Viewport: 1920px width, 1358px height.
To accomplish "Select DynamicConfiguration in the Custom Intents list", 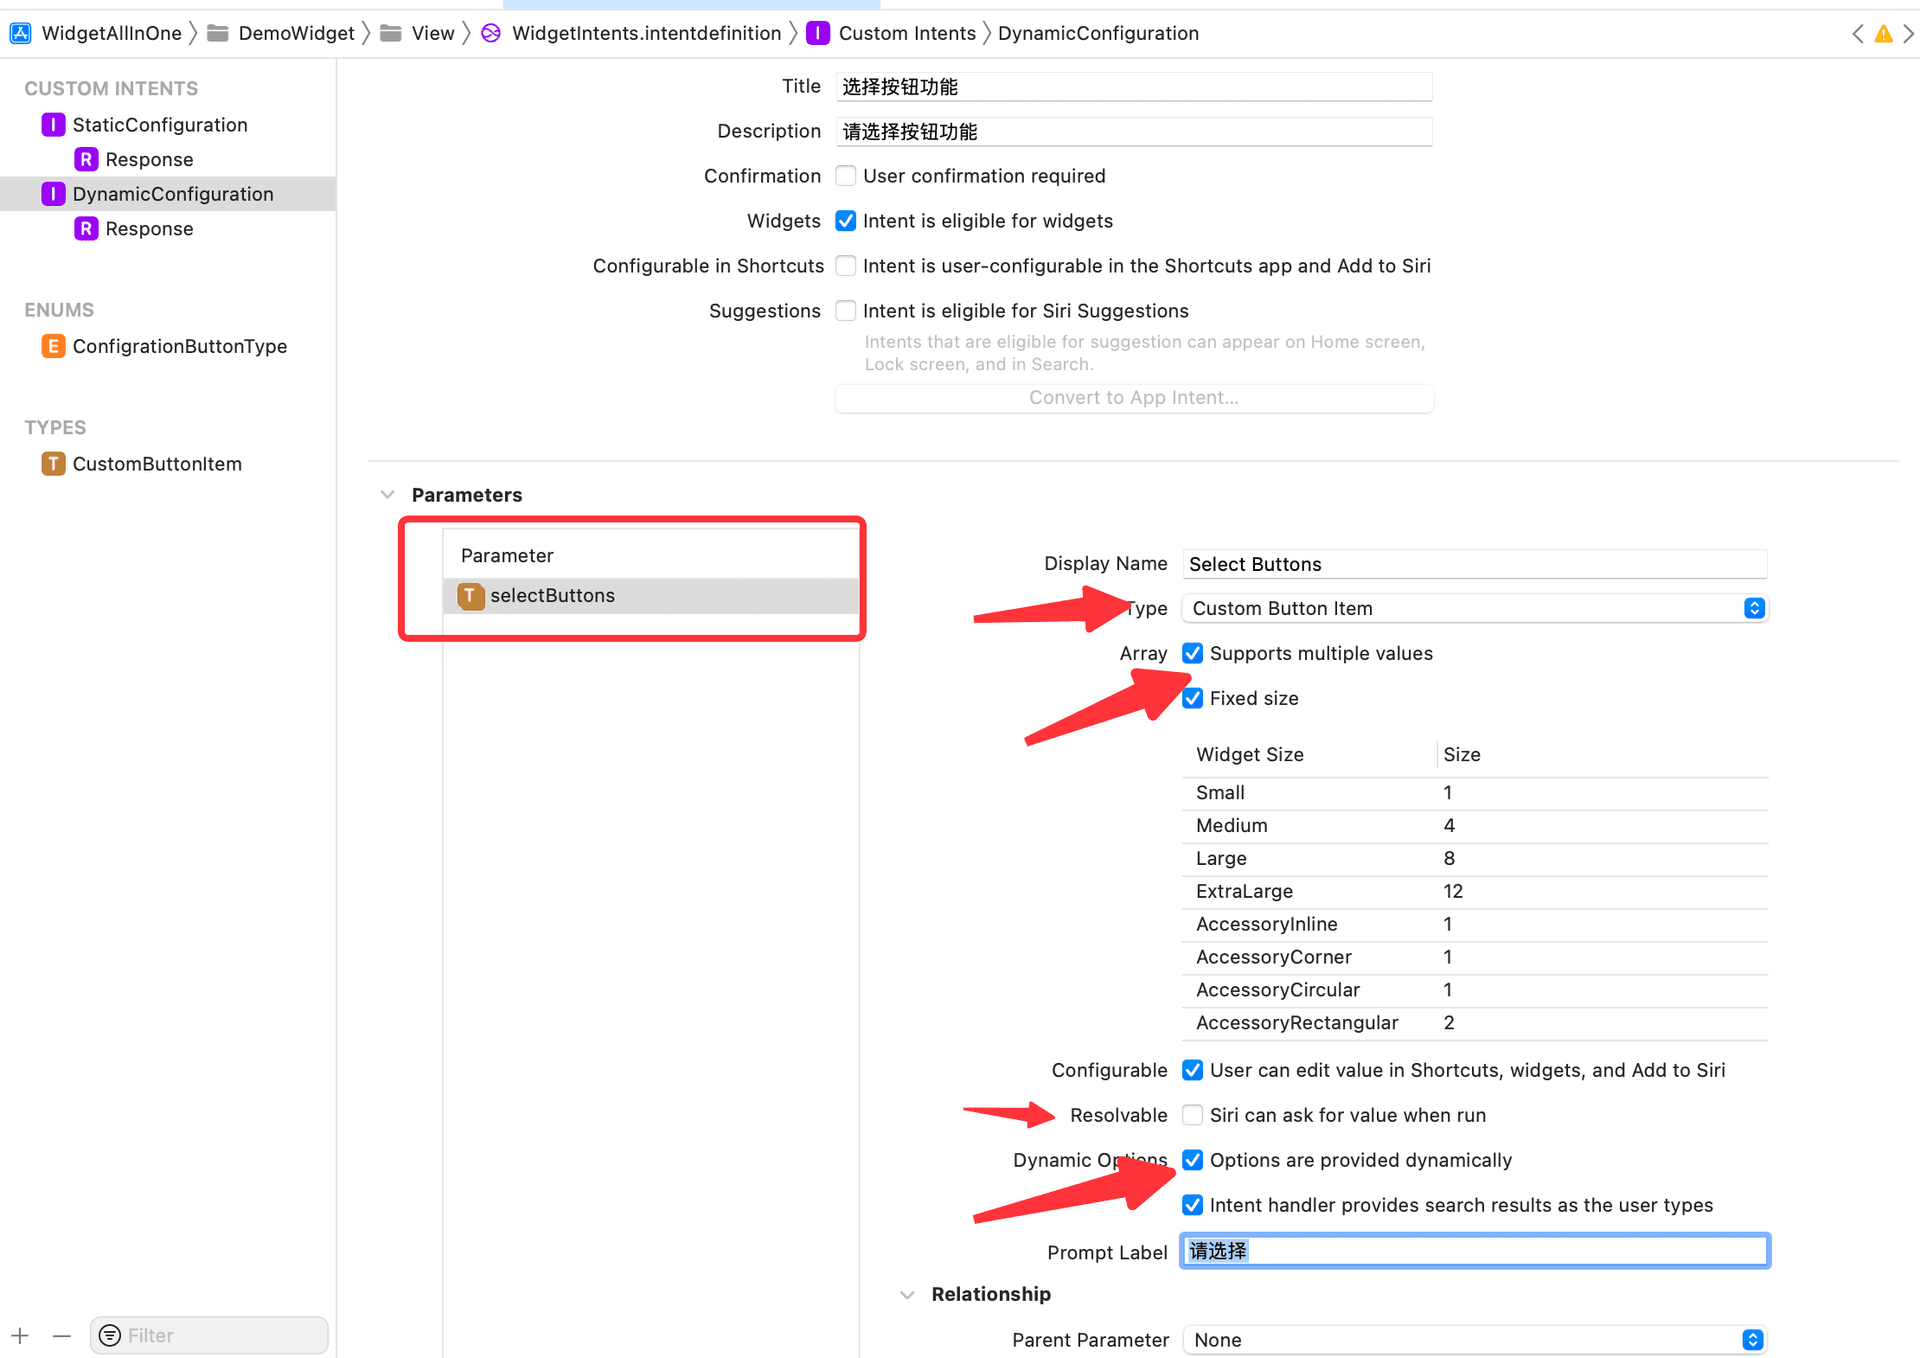I will click(x=172, y=194).
